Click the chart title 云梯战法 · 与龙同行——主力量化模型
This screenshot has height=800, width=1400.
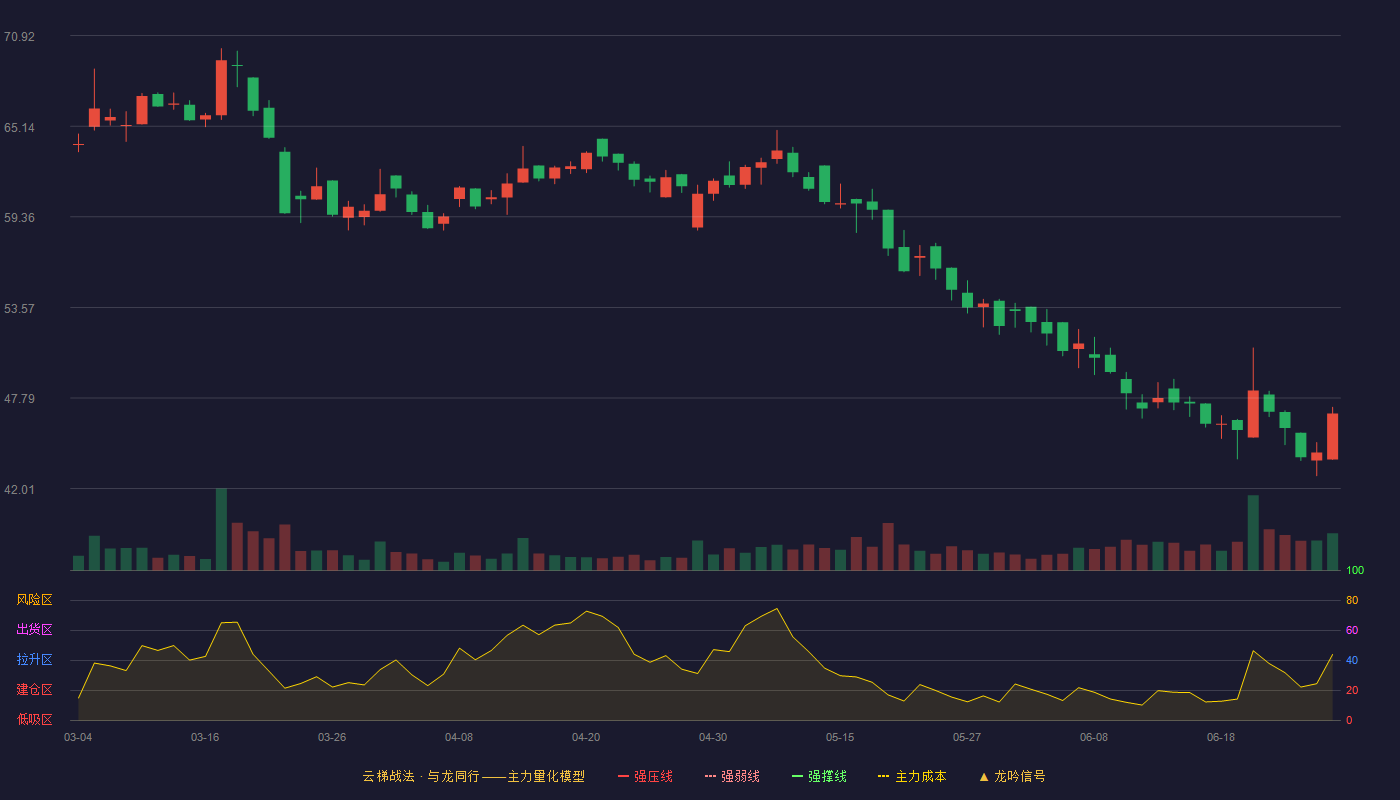[473, 776]
